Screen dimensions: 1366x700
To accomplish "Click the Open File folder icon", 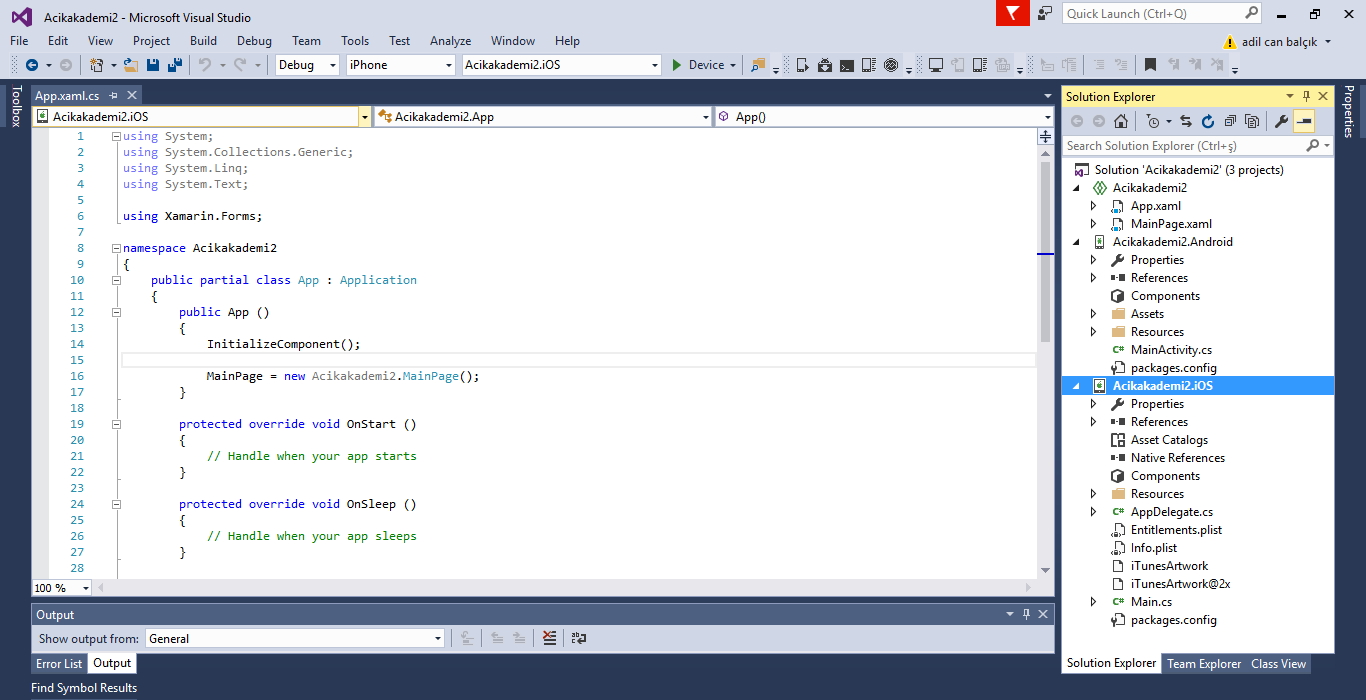I will coord(131,65).
